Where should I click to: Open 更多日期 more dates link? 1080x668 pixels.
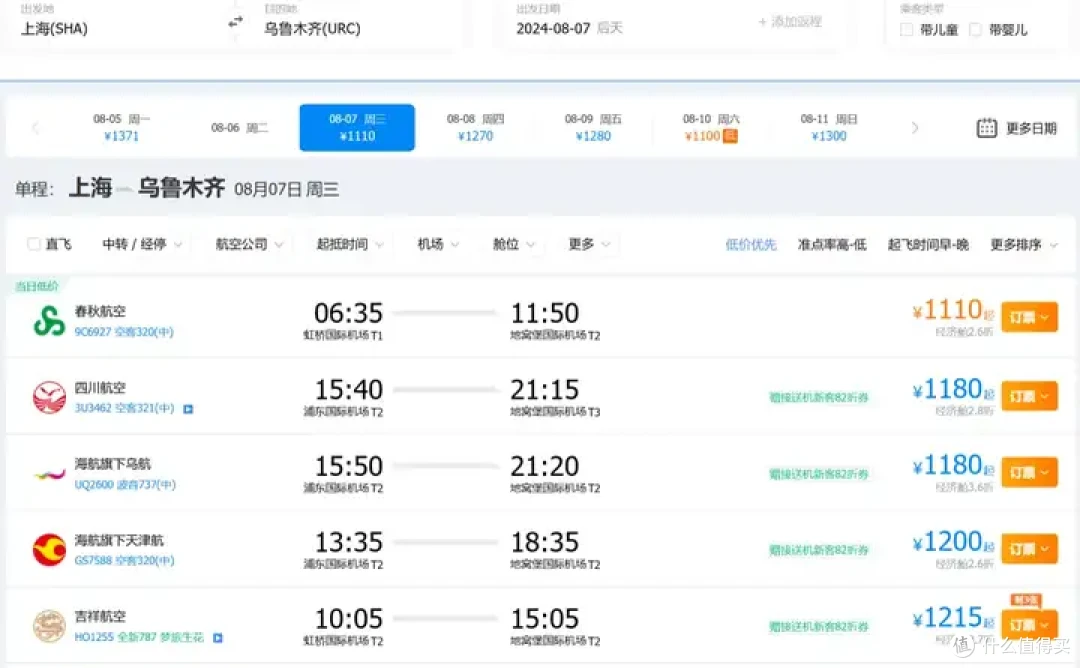[x=1031, y=129]
